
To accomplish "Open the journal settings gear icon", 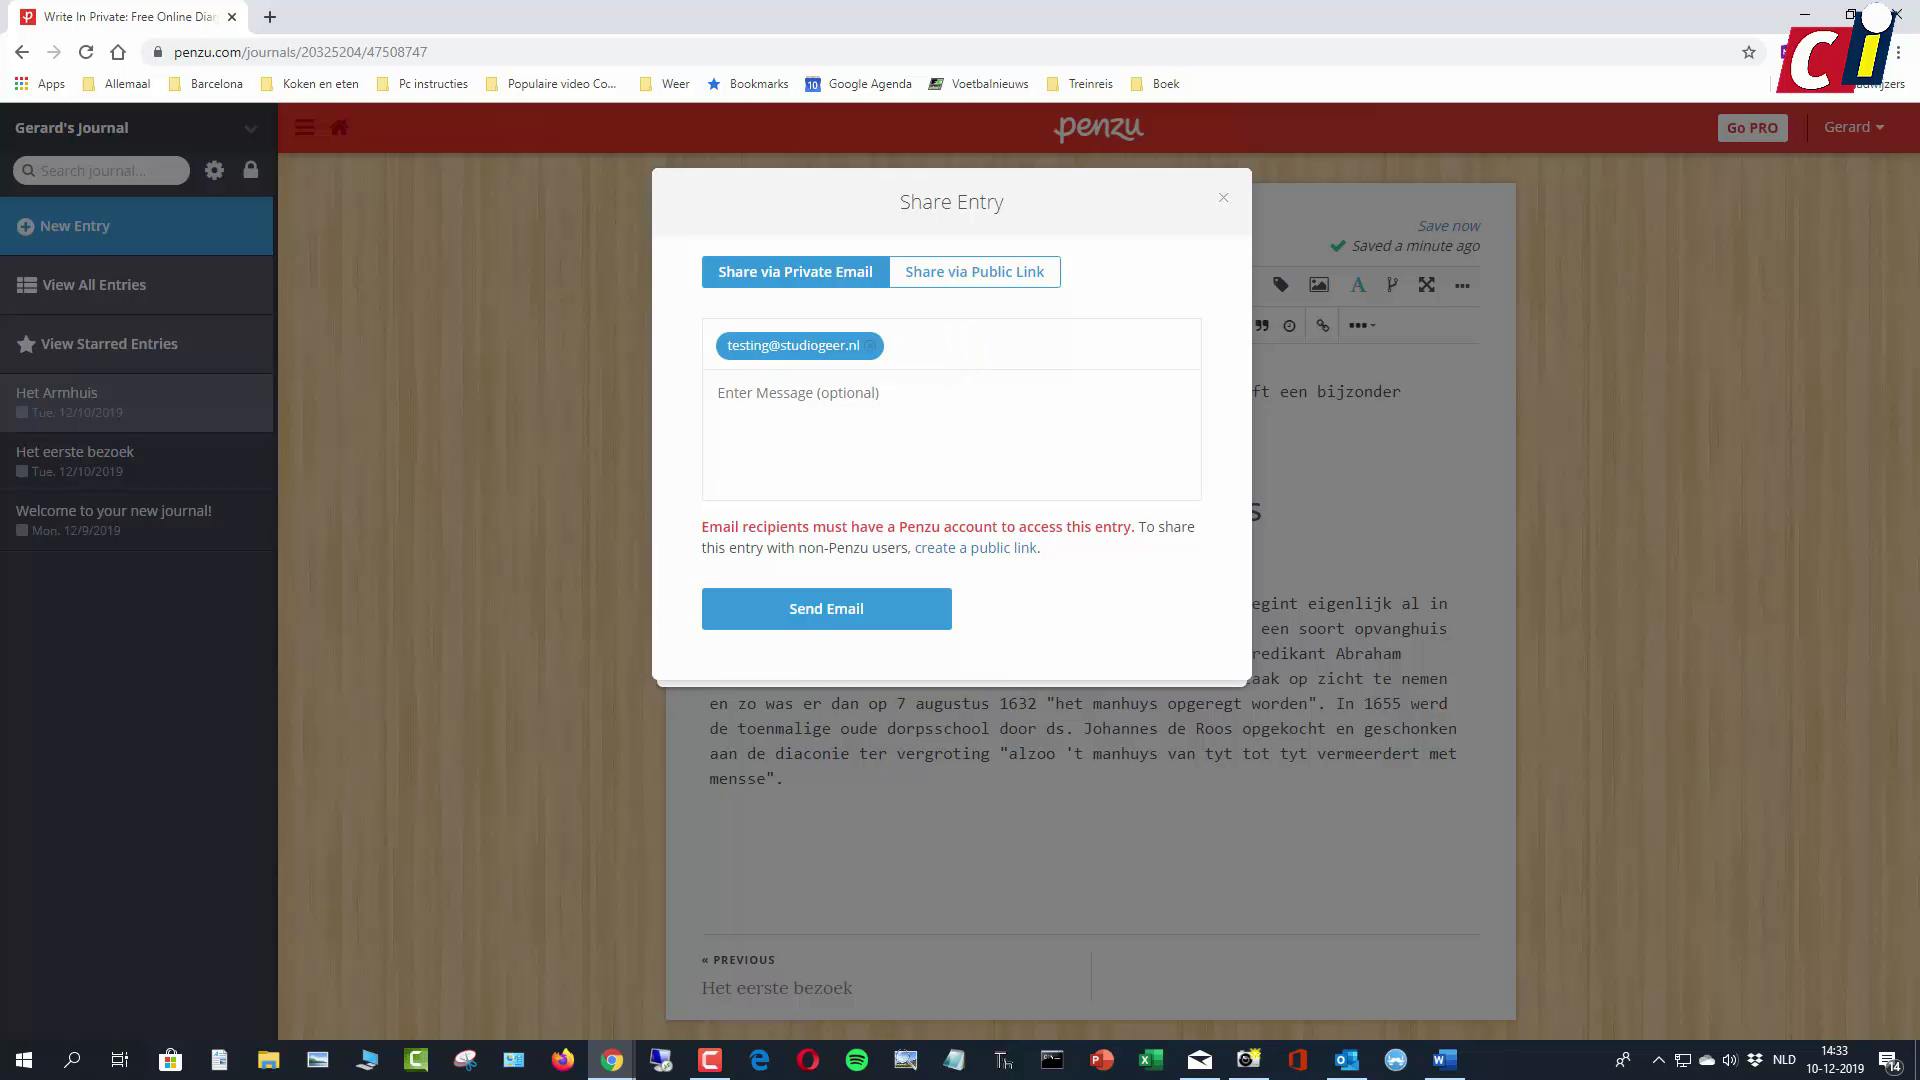I will pyautogui.click(x=214, y=170).
